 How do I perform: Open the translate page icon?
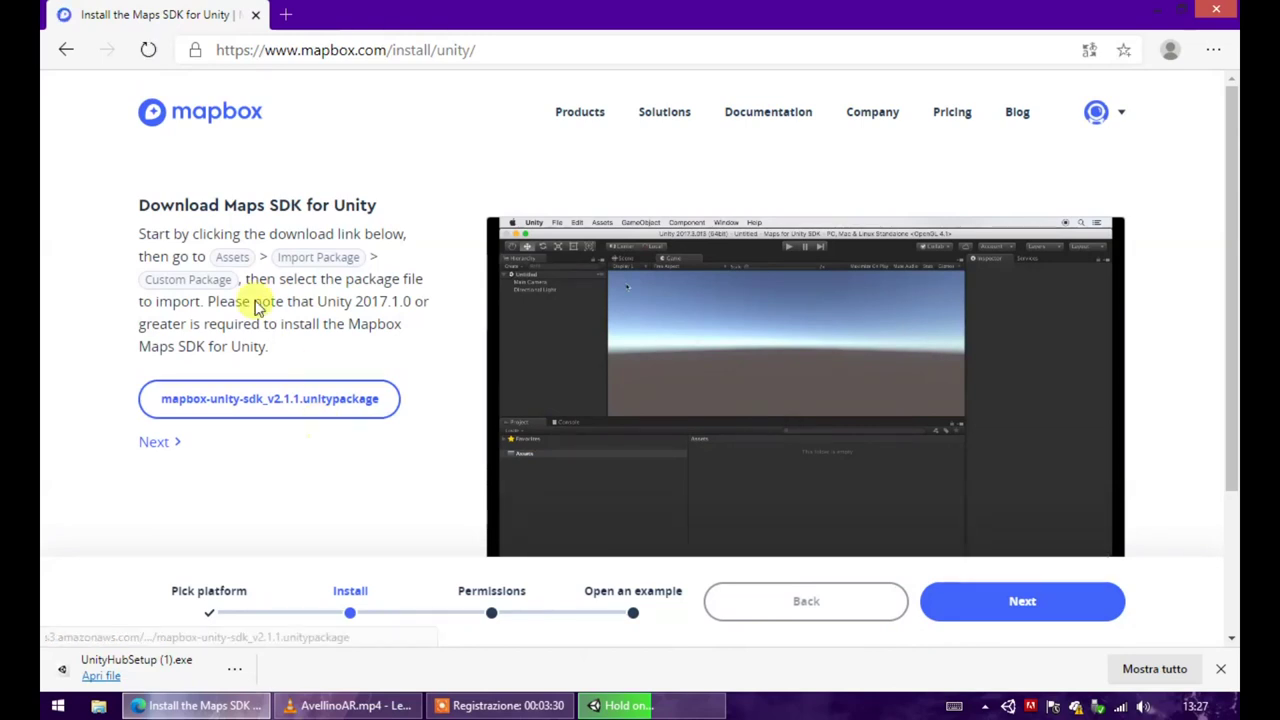click(1089, 50)
